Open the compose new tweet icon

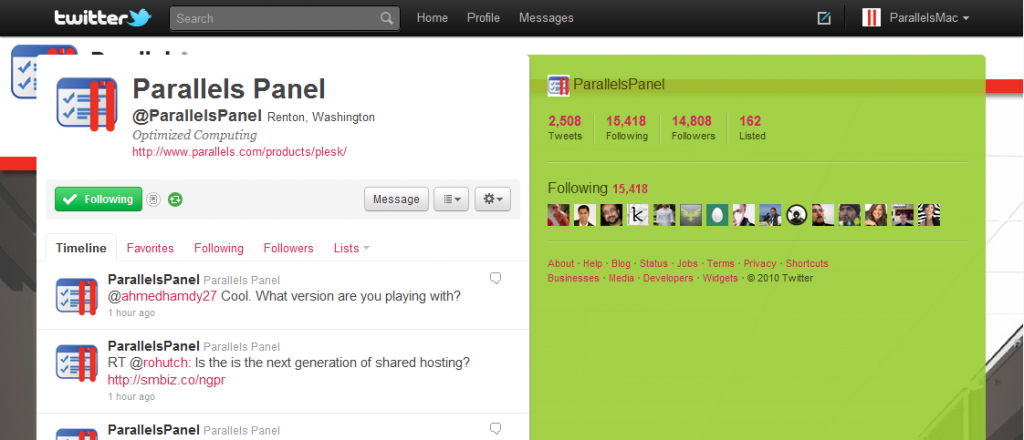(824, 18)
